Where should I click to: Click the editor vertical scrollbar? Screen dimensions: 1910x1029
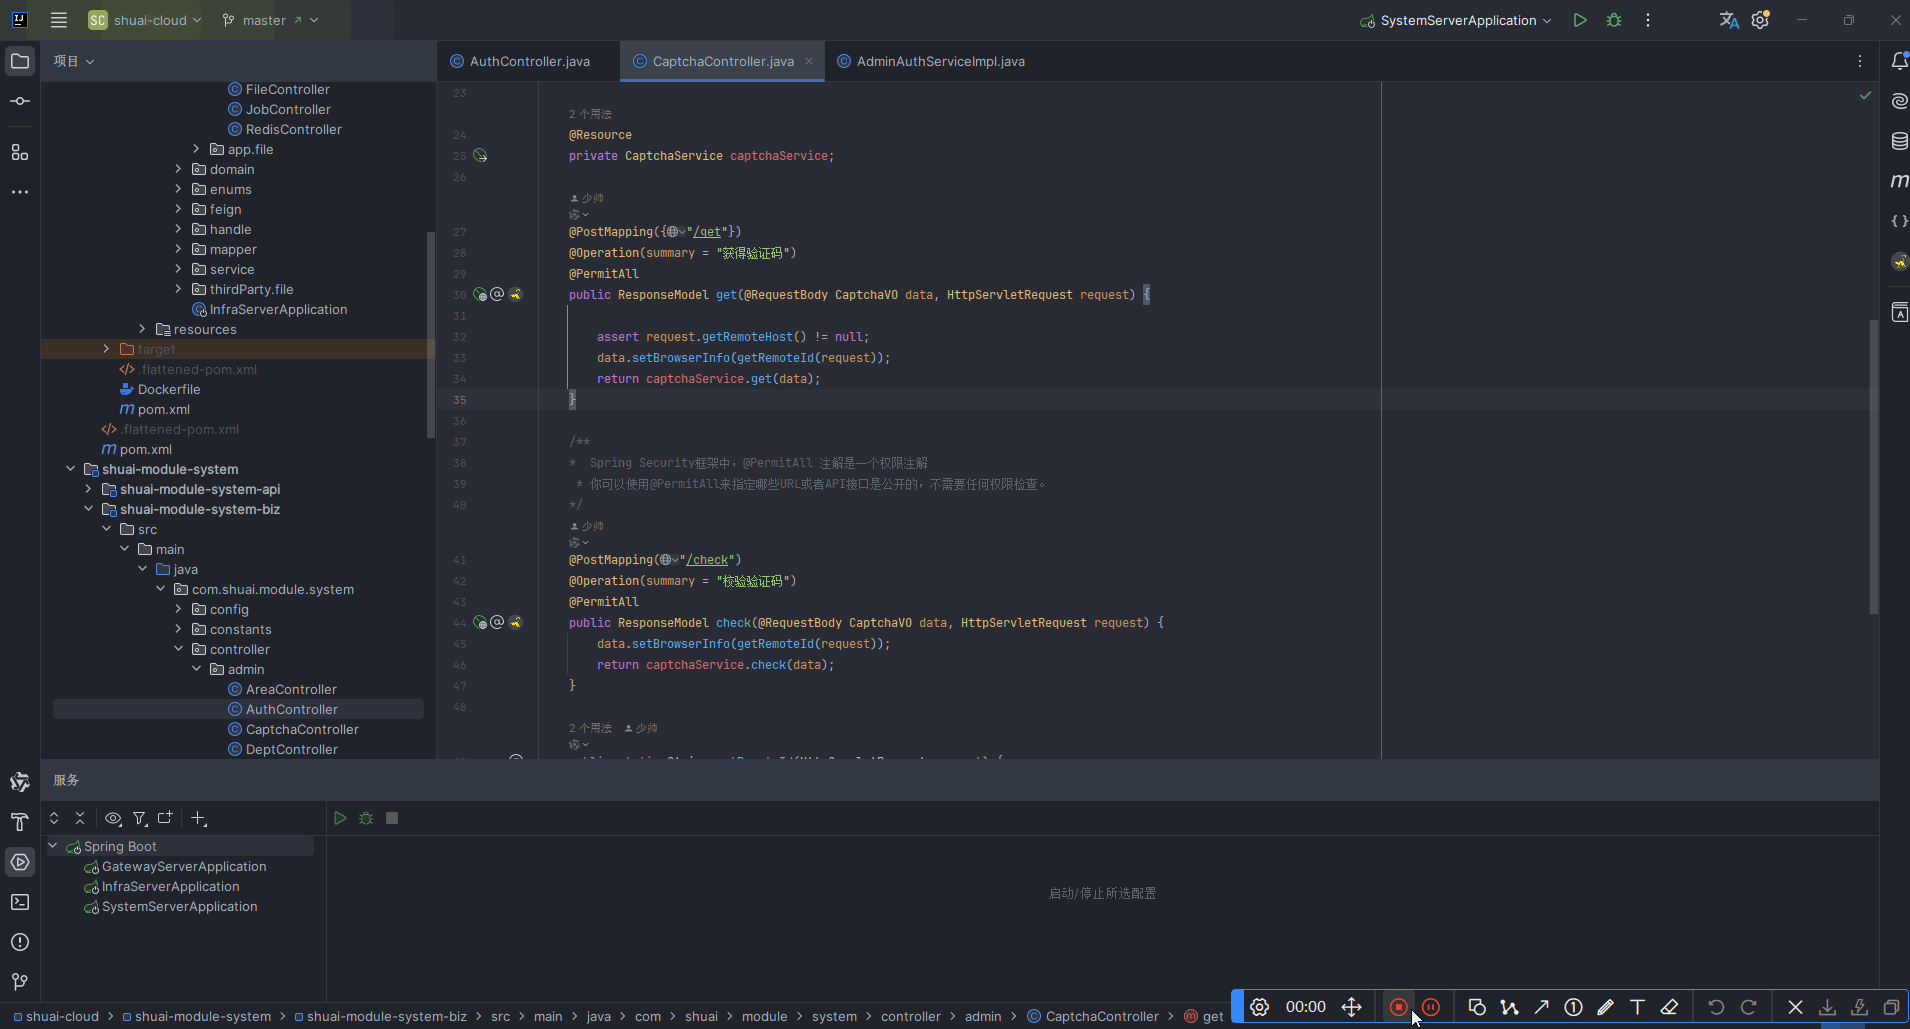coord(1874,466)
